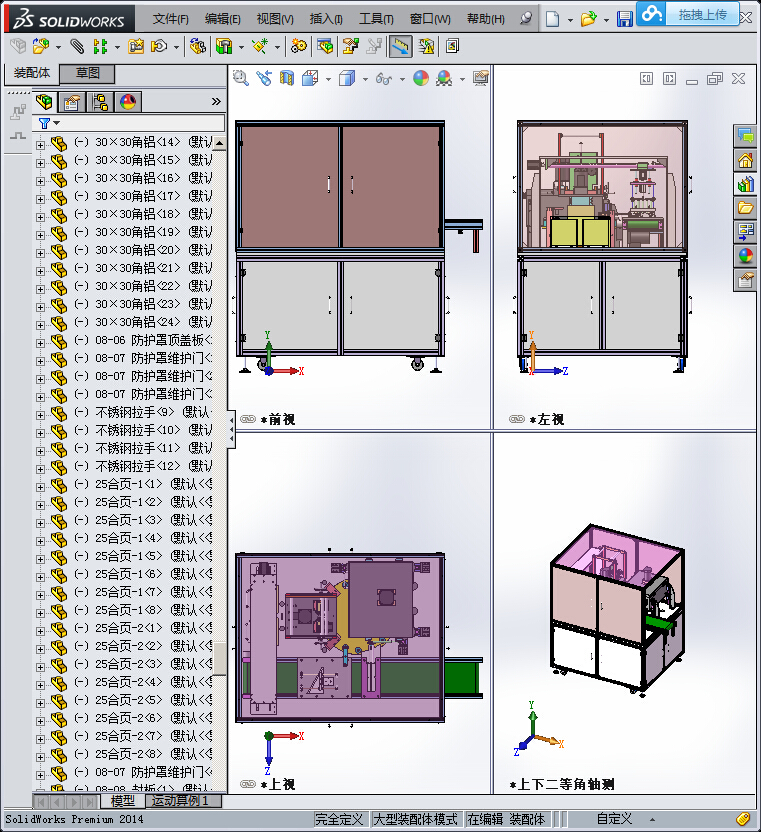This screenshot has height=832, width=761.
Task: Click Show Hidden Components icon
Action: click(x=197, y=47)
